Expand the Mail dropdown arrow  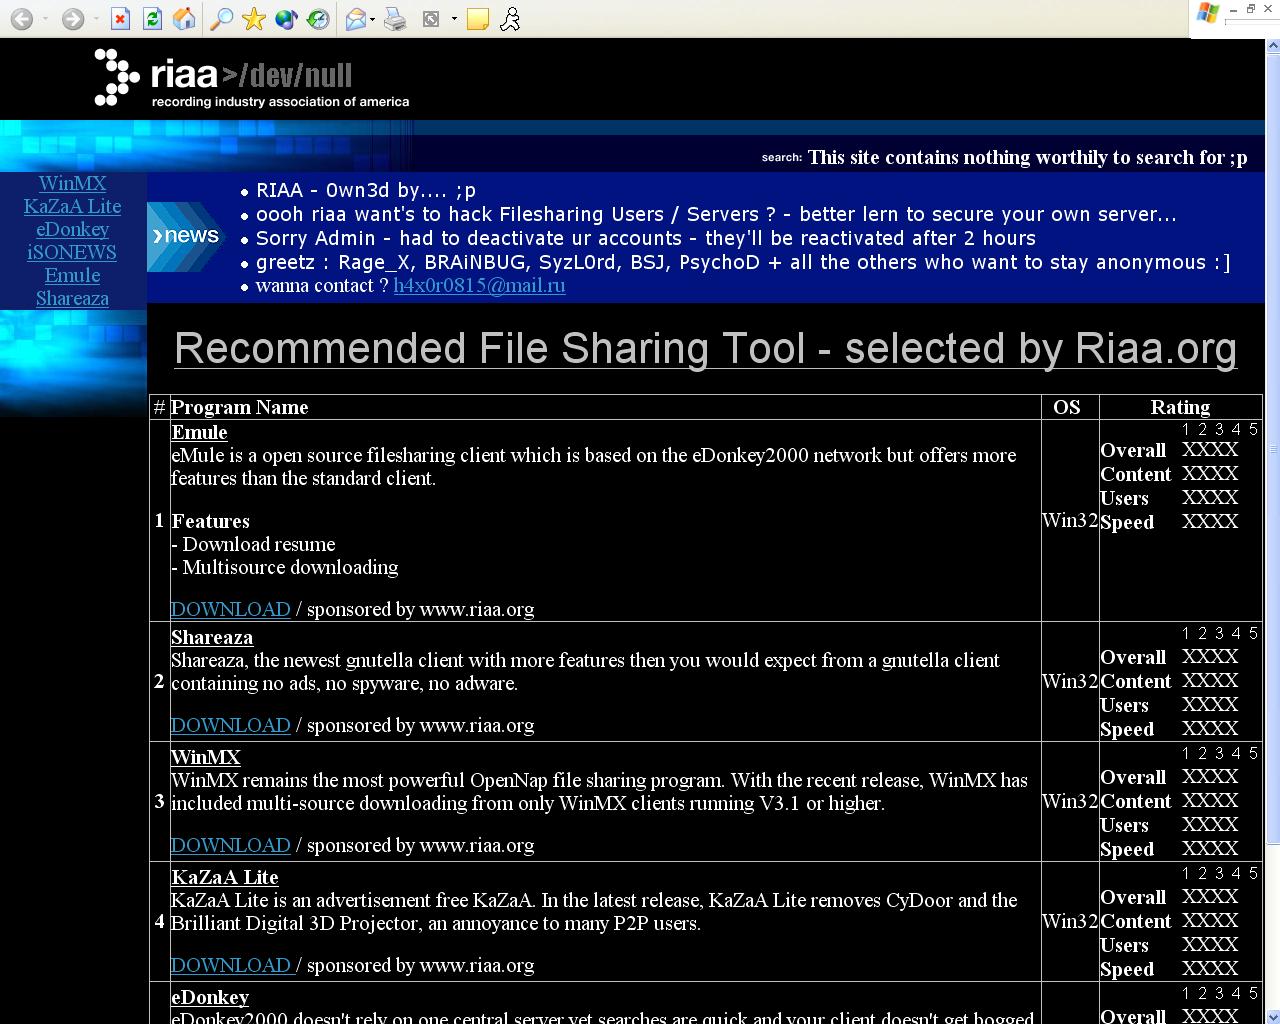click(x=373, y=19)
